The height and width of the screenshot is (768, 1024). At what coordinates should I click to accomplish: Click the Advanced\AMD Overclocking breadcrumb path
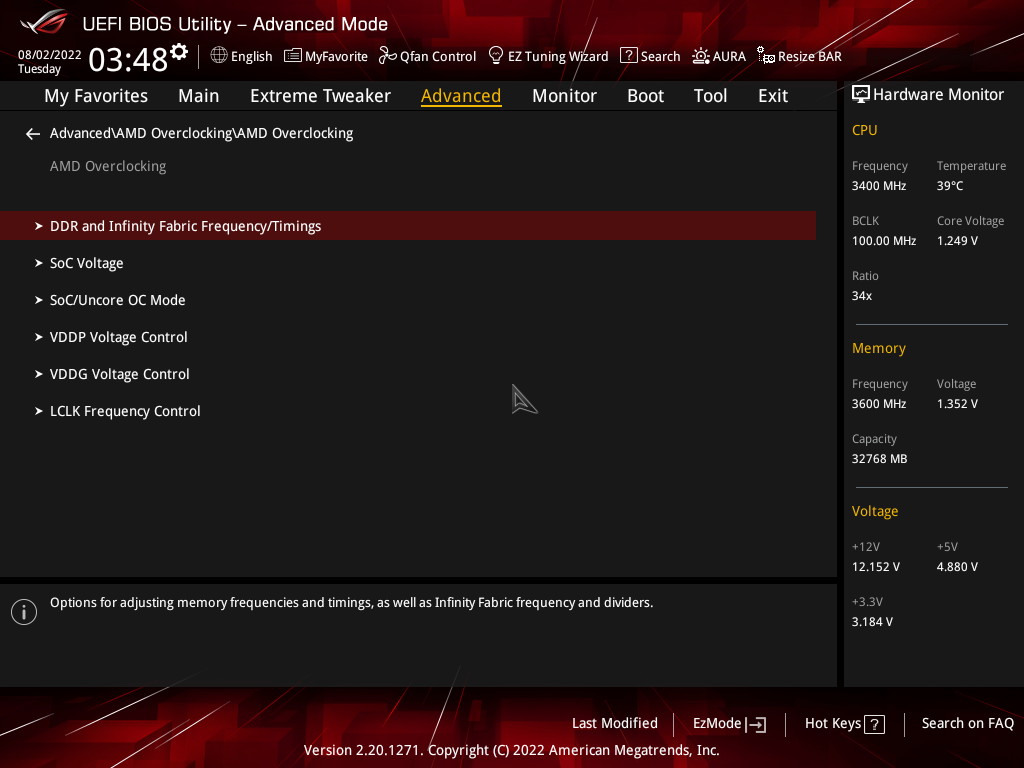click(201, 134)
